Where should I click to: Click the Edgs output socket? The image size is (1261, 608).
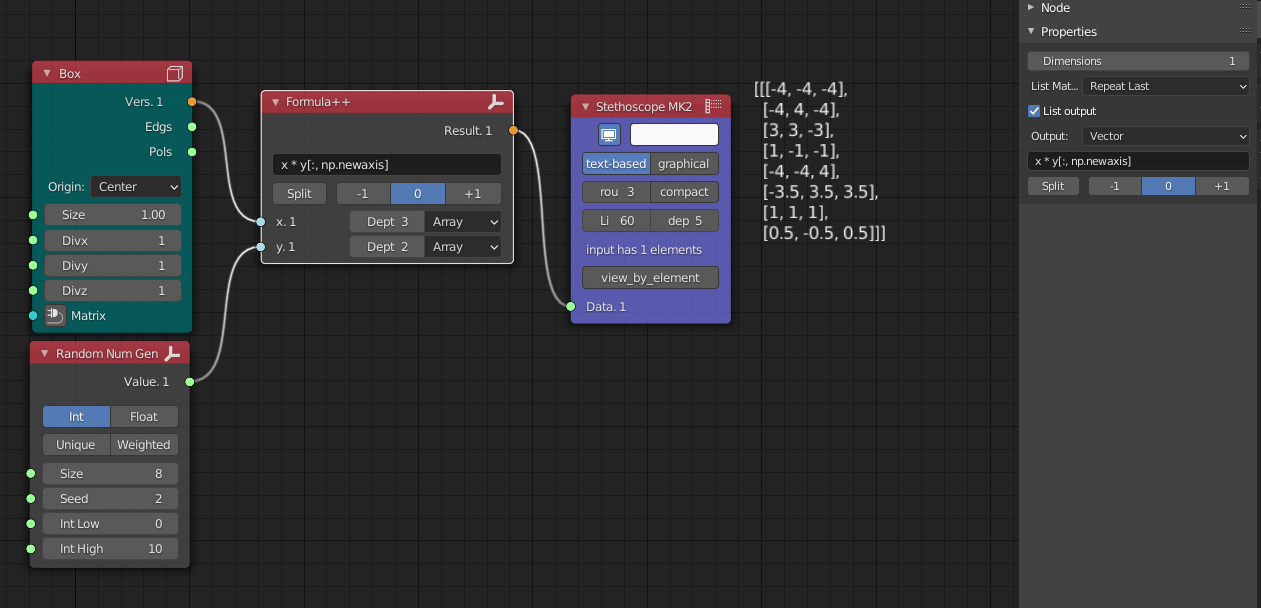(x=192, y=127)
